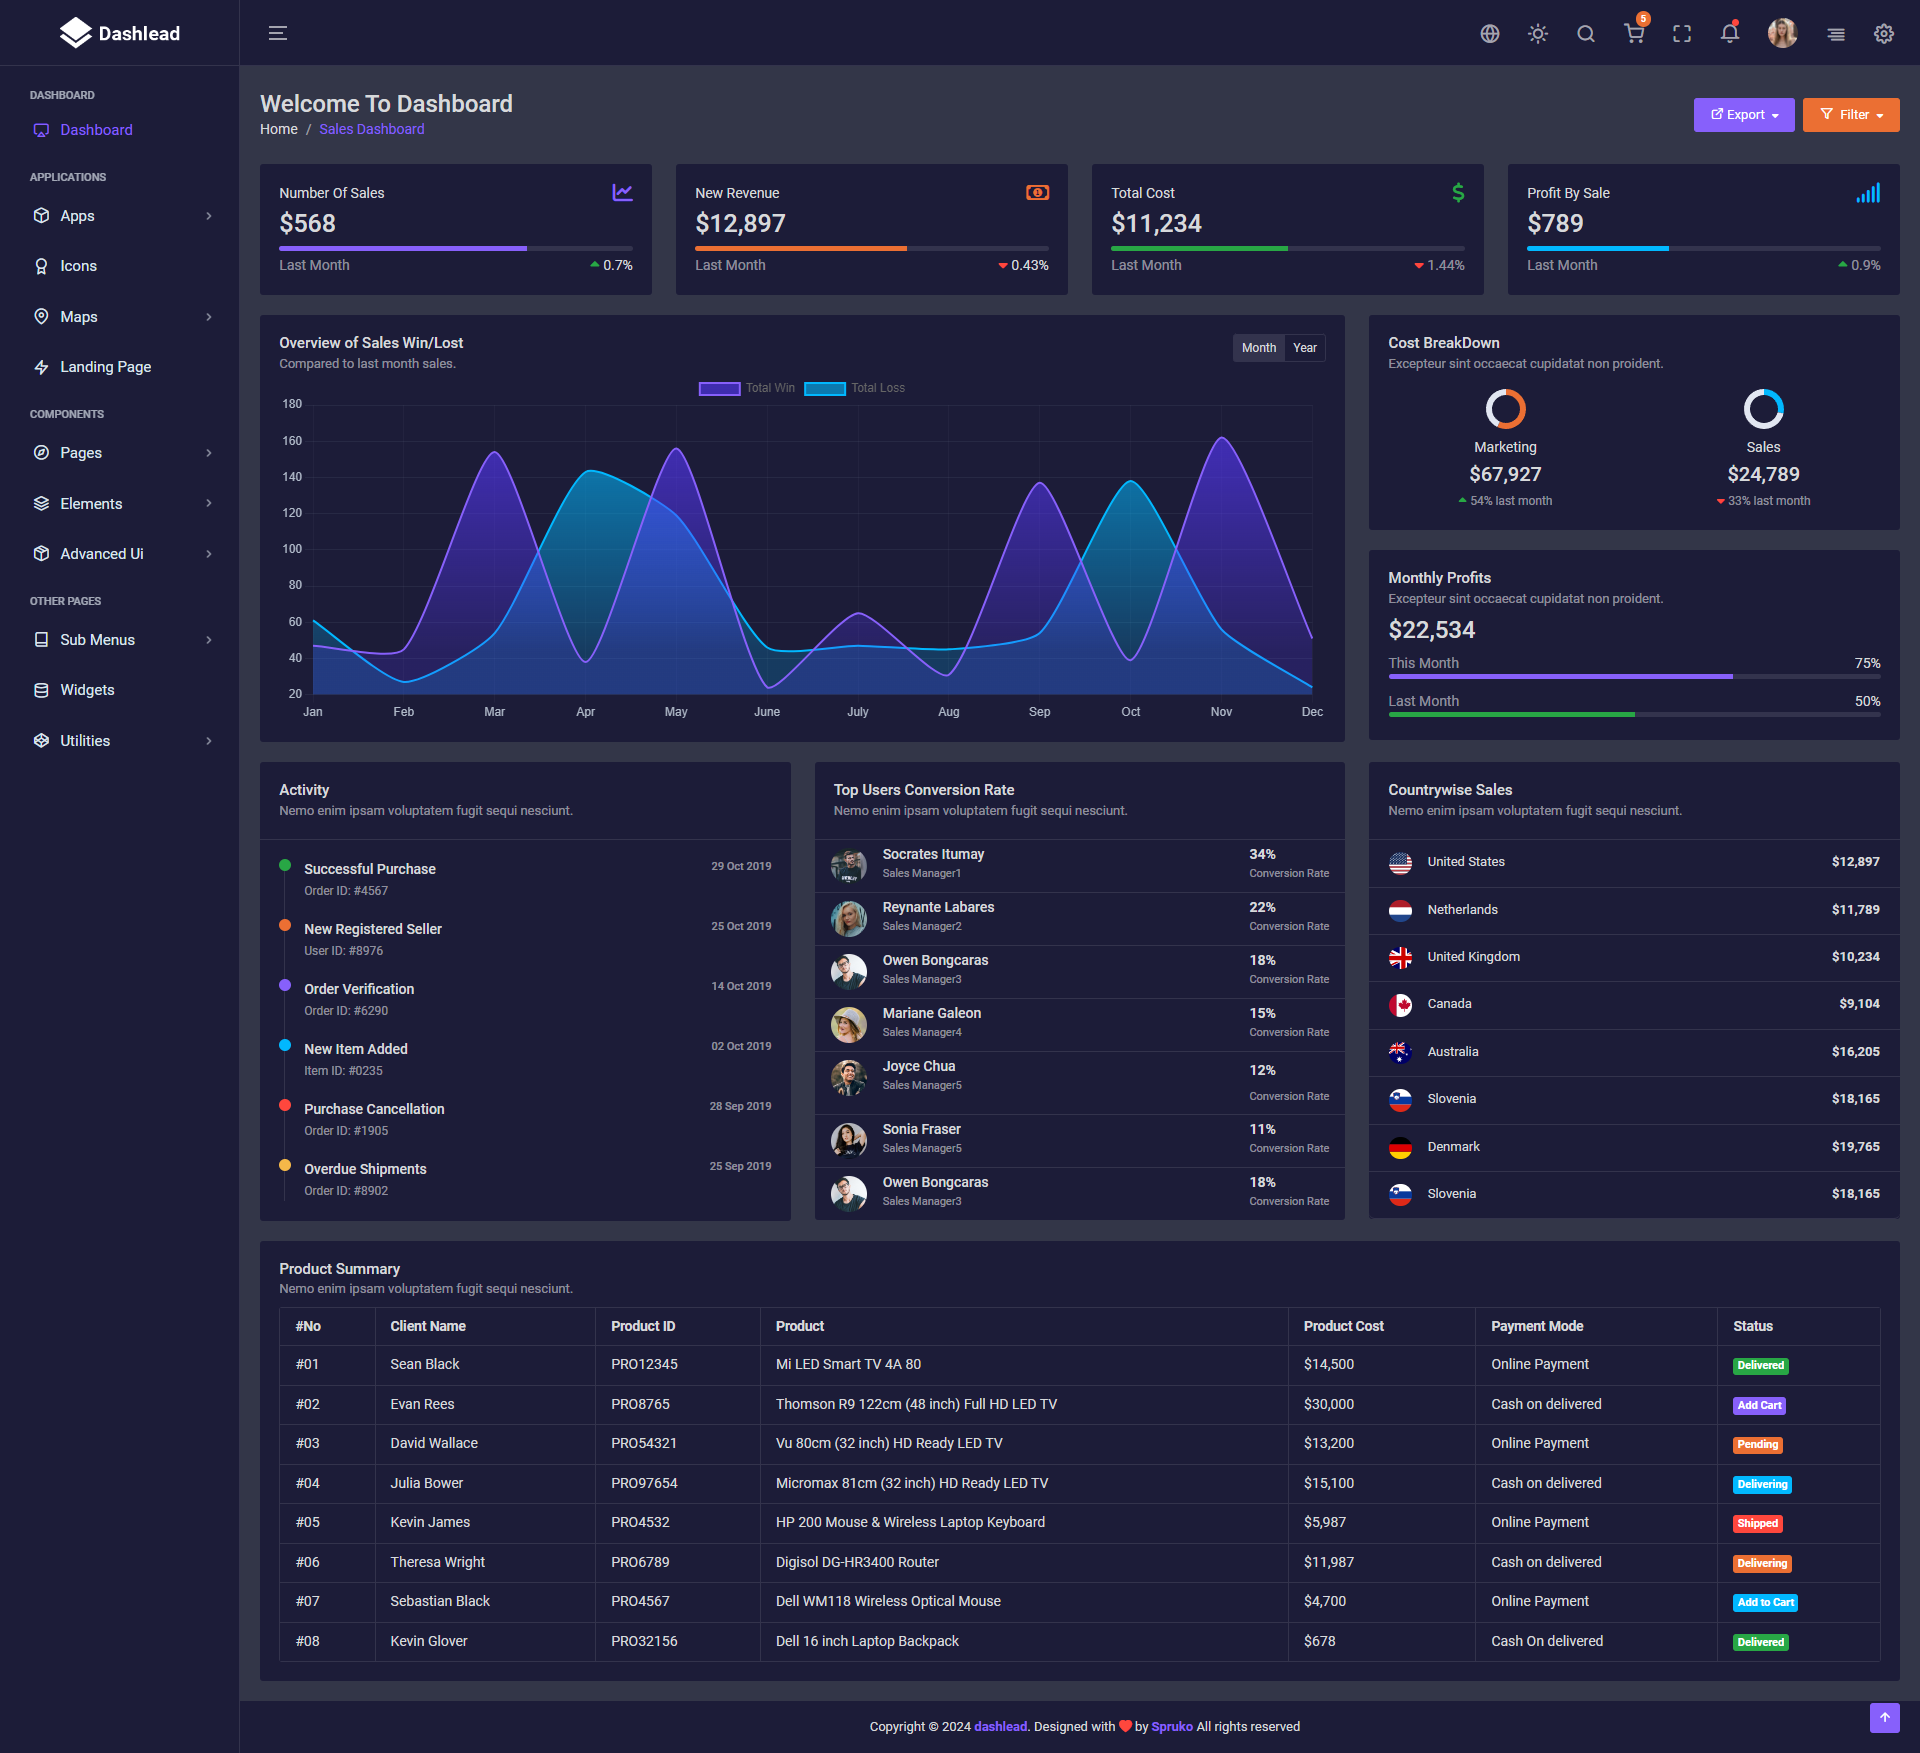The height and width of the screenshot is (1753, 1920).
Task: Click the scroll-to-top arrow button
Action: click(1884, 1717)
